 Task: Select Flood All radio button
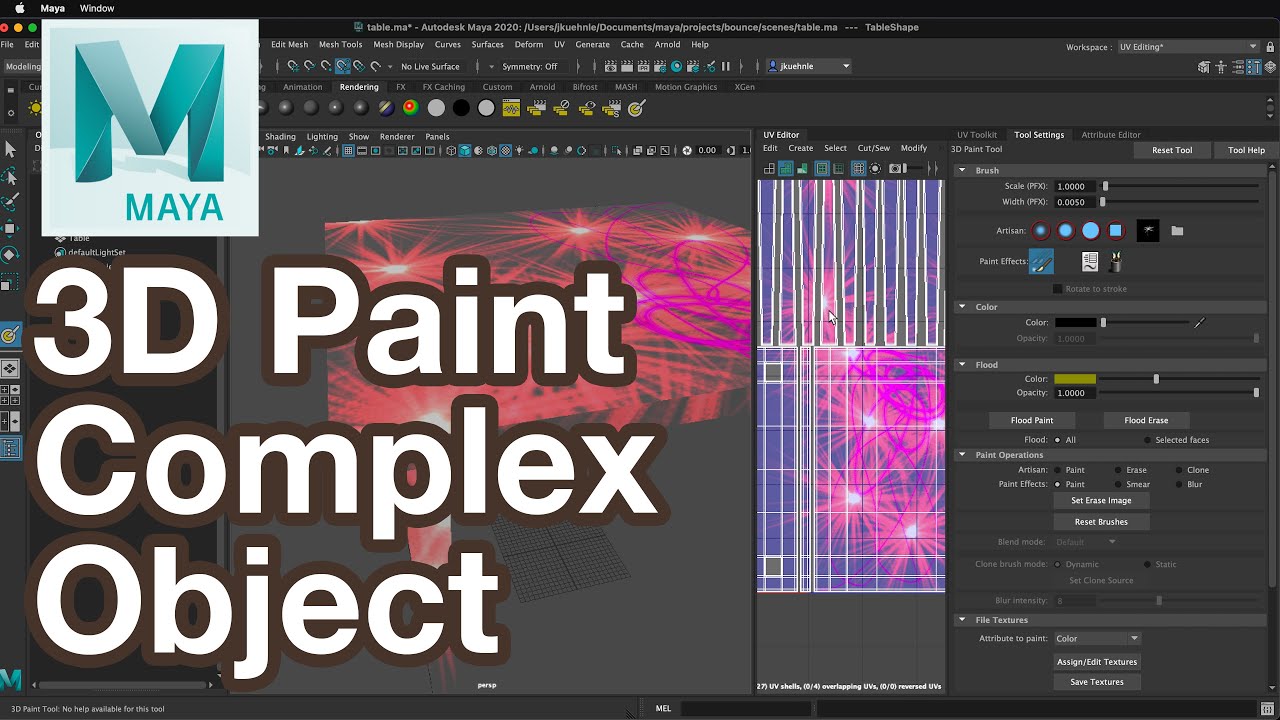(1057, 440)
